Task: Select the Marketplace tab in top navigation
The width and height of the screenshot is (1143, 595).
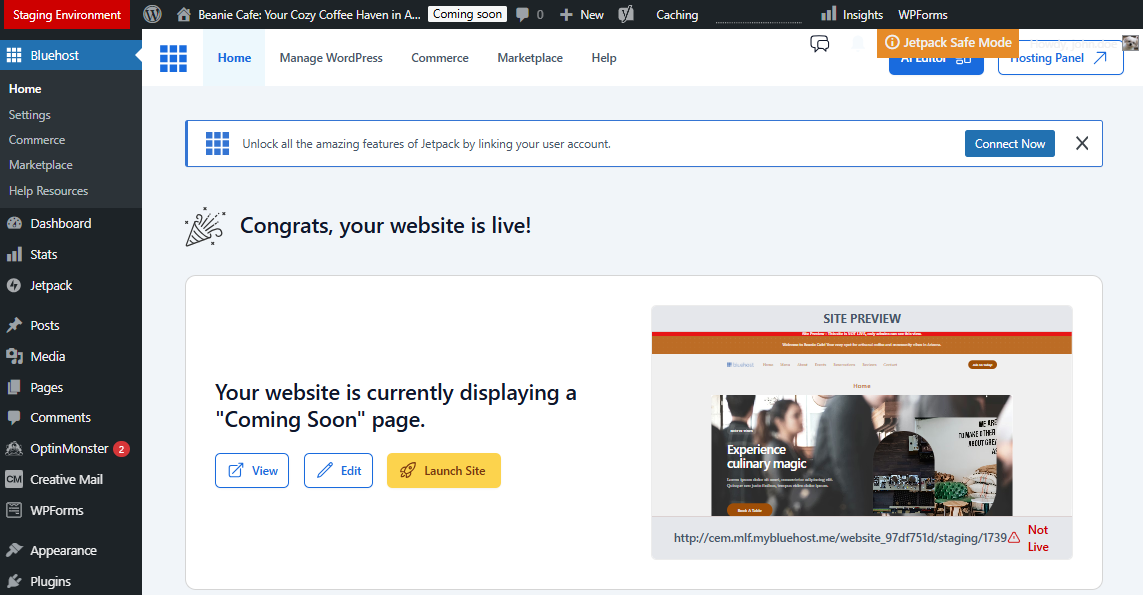Action: point(530,58)
